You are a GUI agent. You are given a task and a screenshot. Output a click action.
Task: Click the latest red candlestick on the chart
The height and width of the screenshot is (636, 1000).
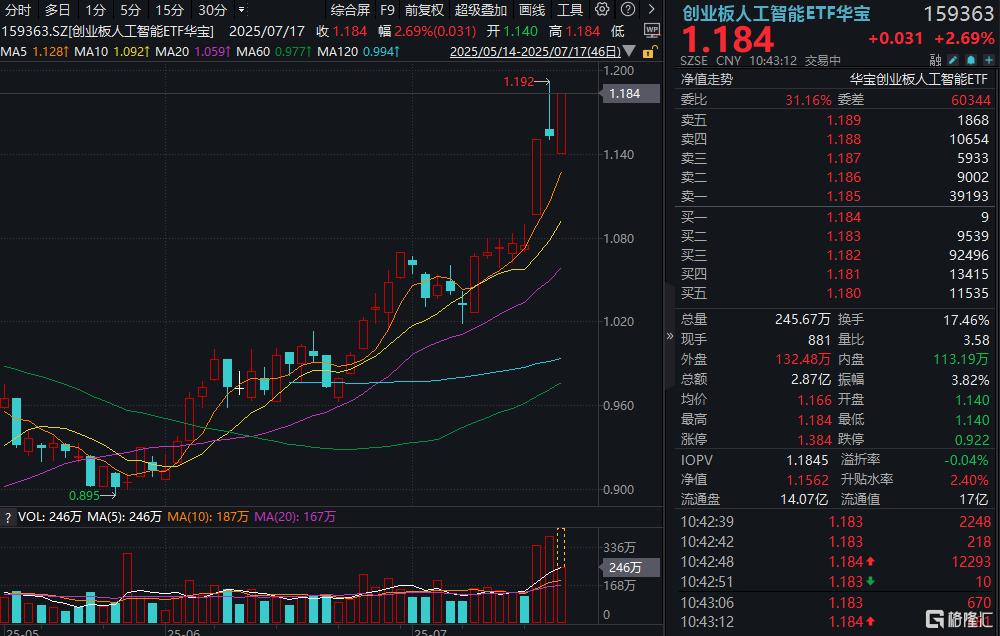(x=561, y=124)
